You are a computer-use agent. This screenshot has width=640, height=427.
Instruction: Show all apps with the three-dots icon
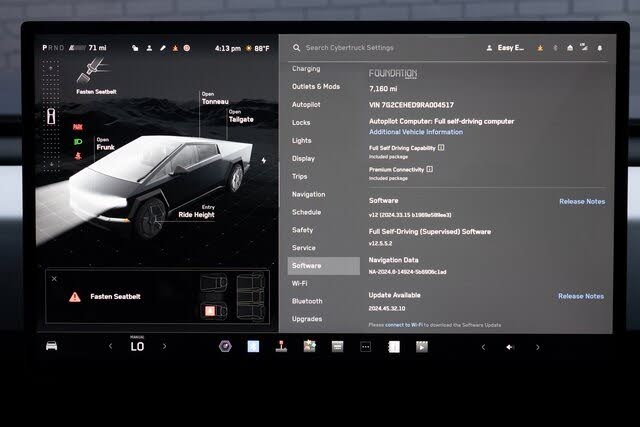click(365, 347)
